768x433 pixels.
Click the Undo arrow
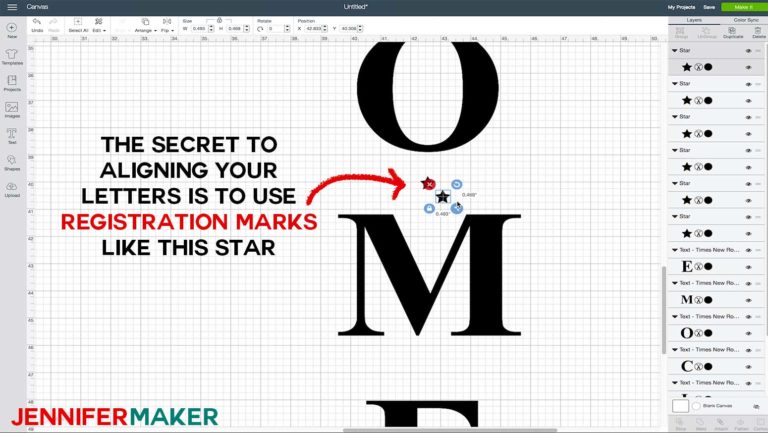click(x=37, y=22)
